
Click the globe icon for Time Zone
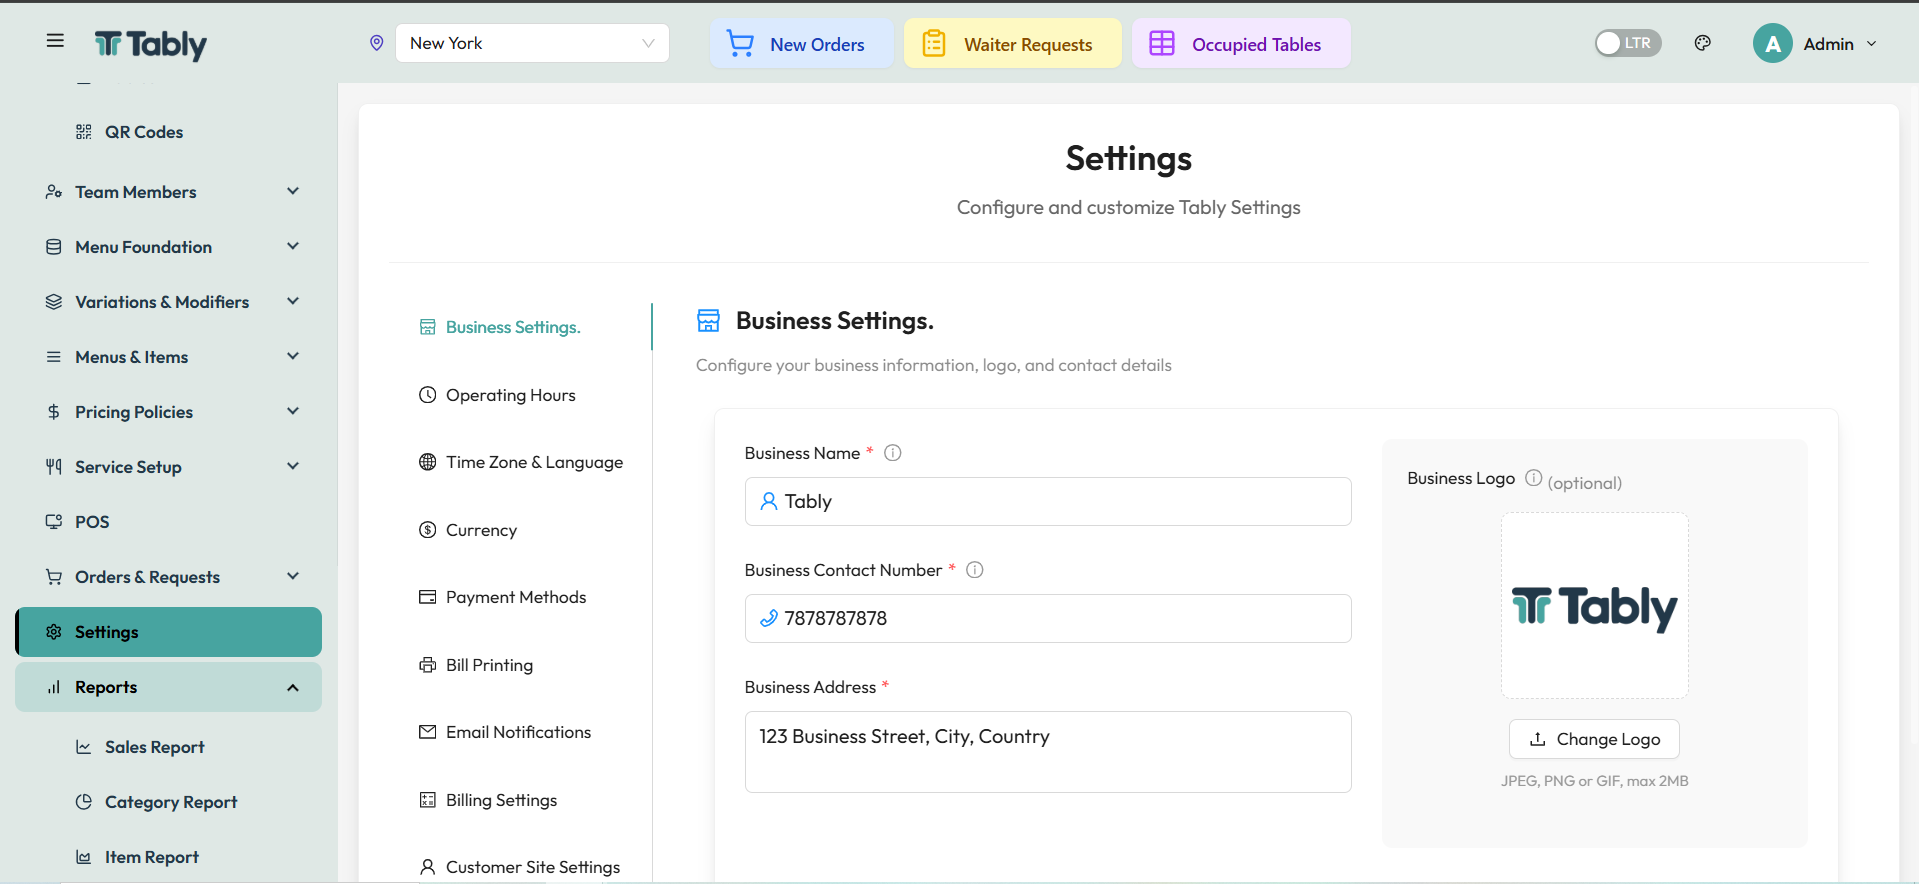click(428, 462)
